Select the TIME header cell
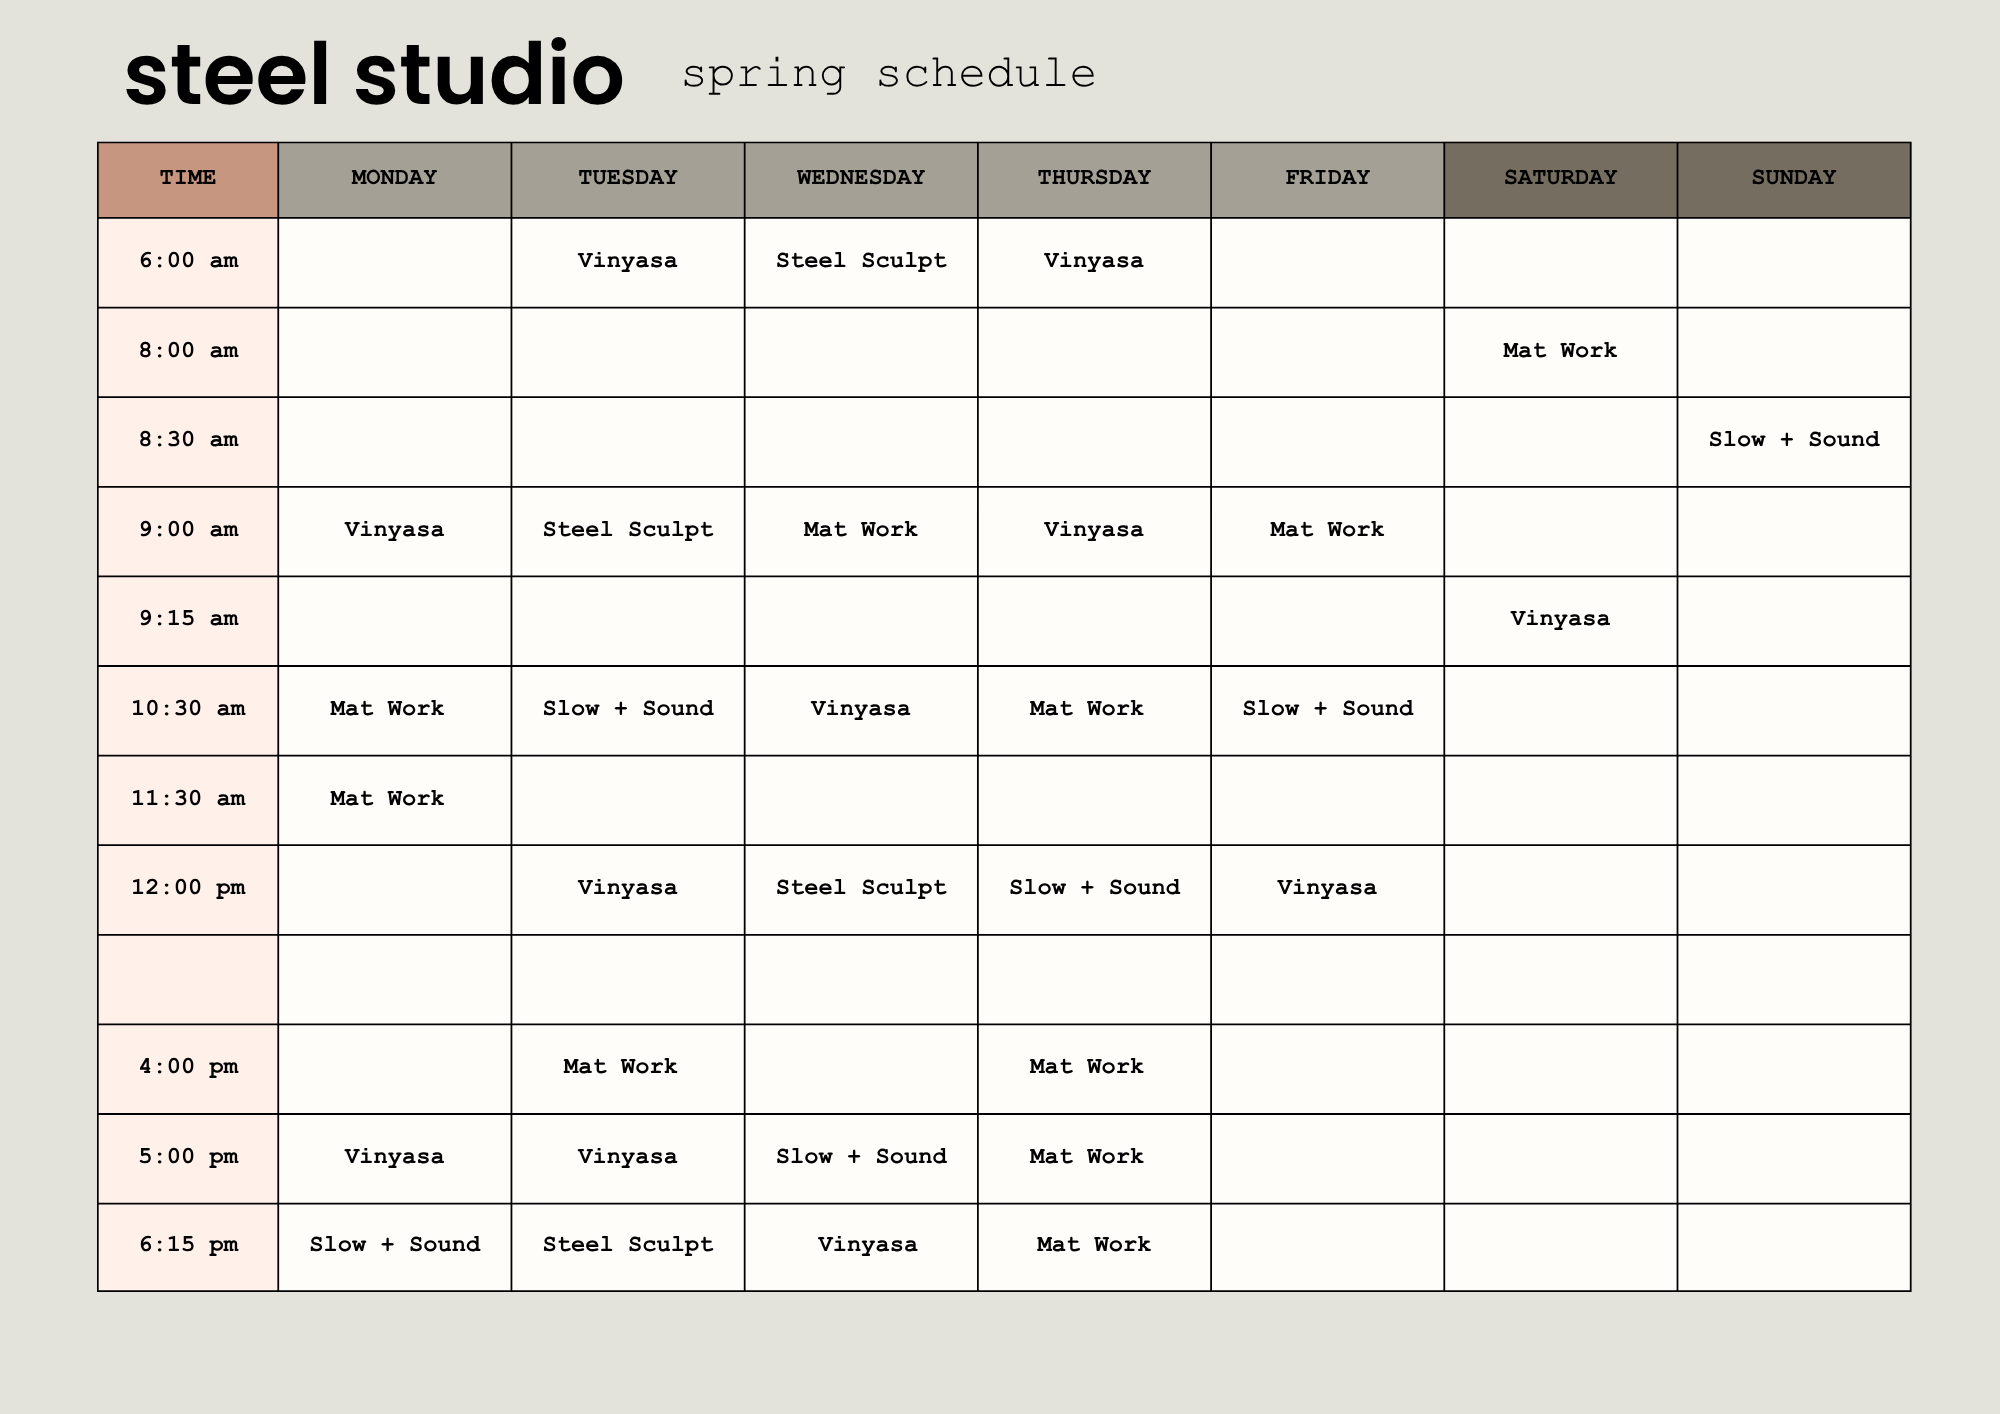The image size is (2000, 1414). coord(188,178)
